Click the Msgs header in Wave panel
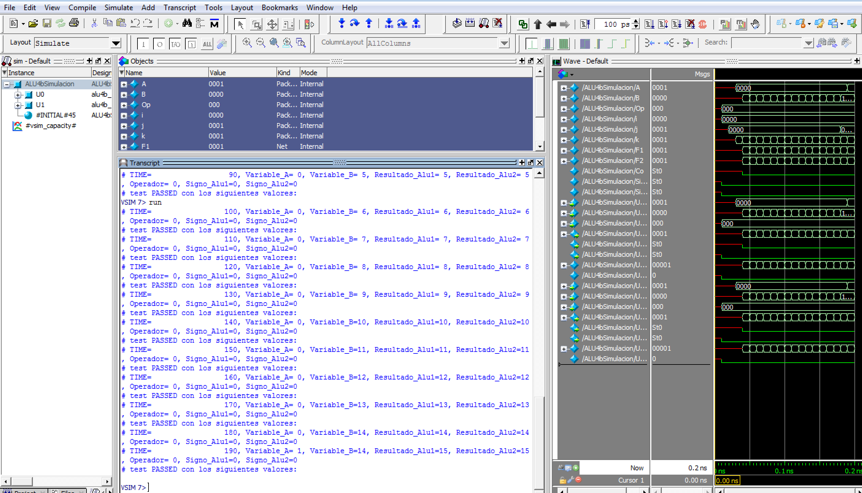 coord(682,74)
